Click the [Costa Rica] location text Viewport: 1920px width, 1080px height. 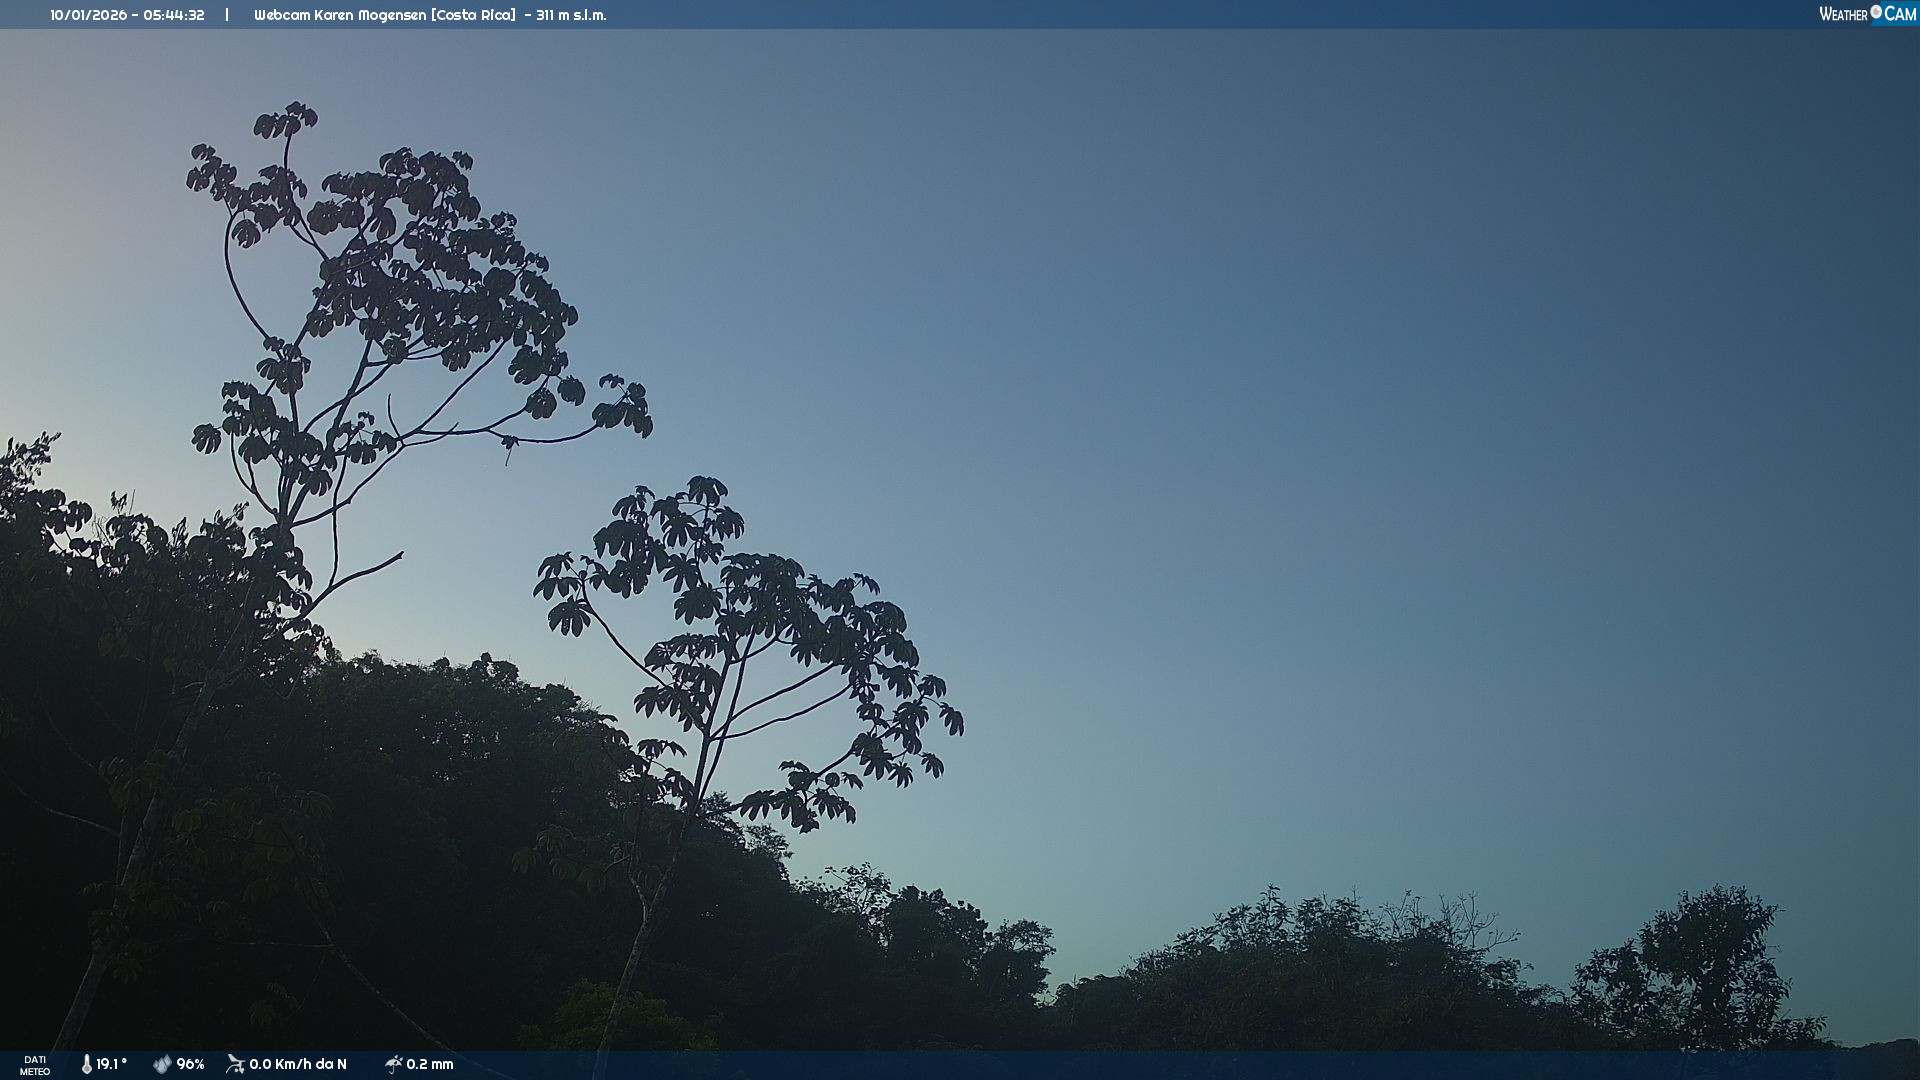click(474, 15)
